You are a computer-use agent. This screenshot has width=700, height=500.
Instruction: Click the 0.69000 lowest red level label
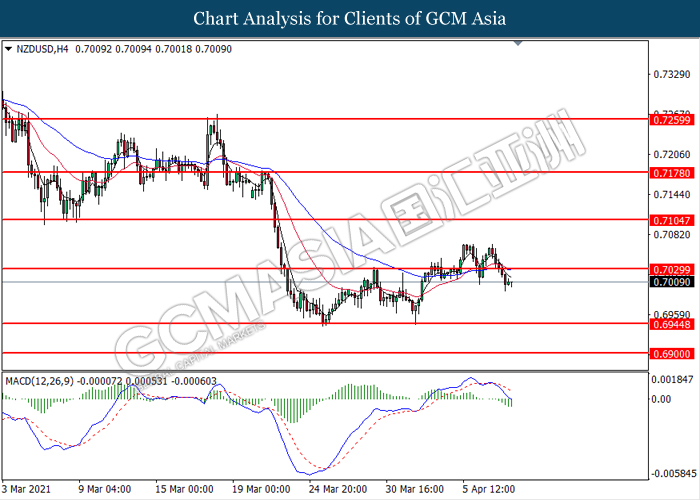point(668,353)
